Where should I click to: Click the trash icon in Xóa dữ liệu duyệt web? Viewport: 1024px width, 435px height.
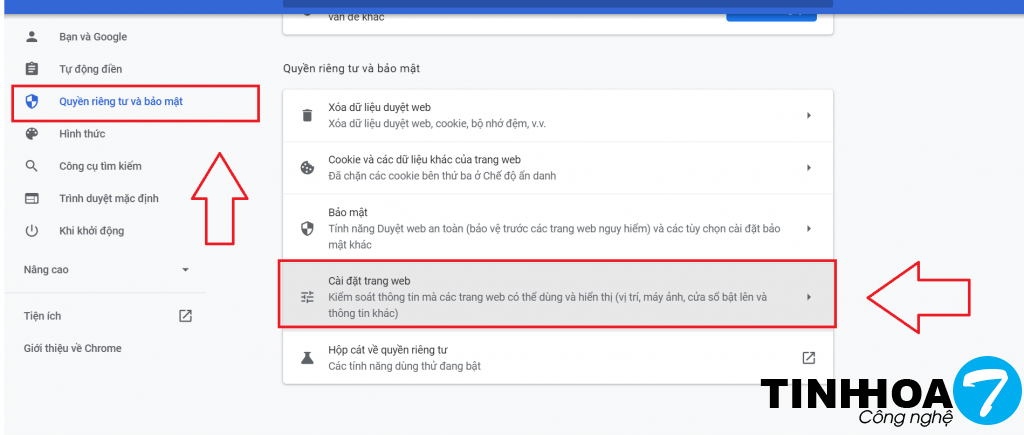click(307, 115)
